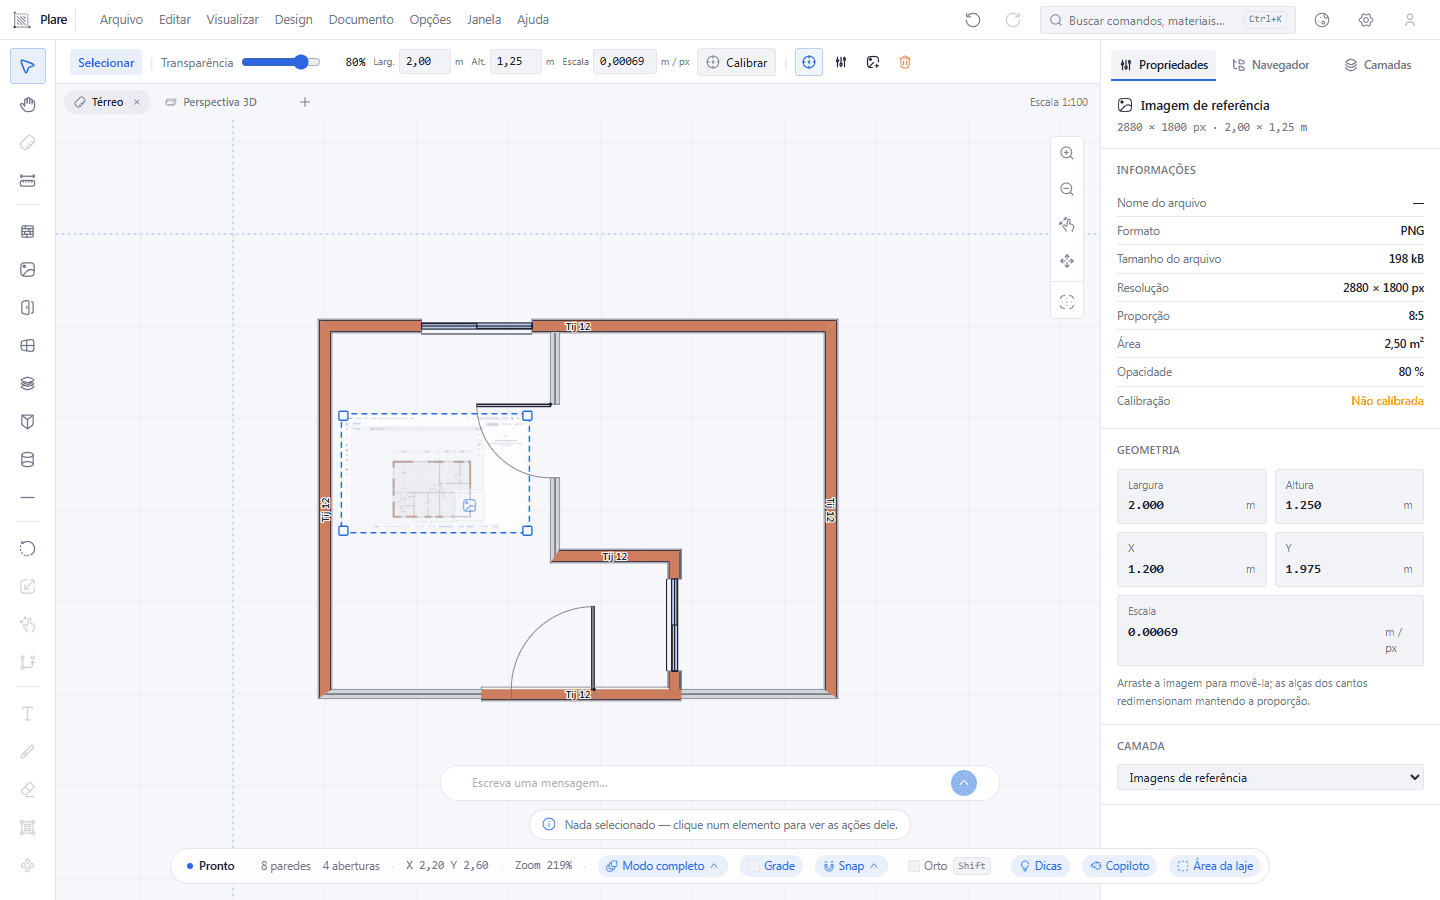This screenshot has height=900, width=1440.
Task: Open the Copiloto button
Action: [x=1120, y=866]
